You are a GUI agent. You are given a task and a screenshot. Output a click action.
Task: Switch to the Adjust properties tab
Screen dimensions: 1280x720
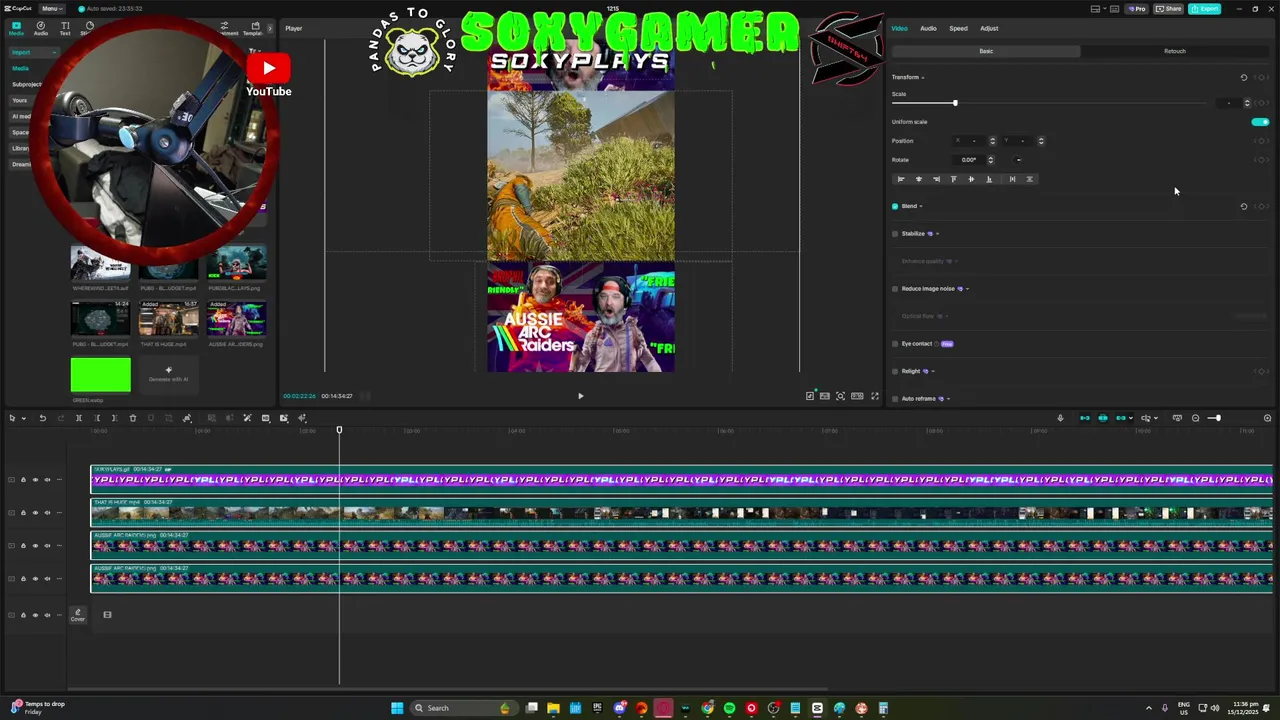[989, 28]
